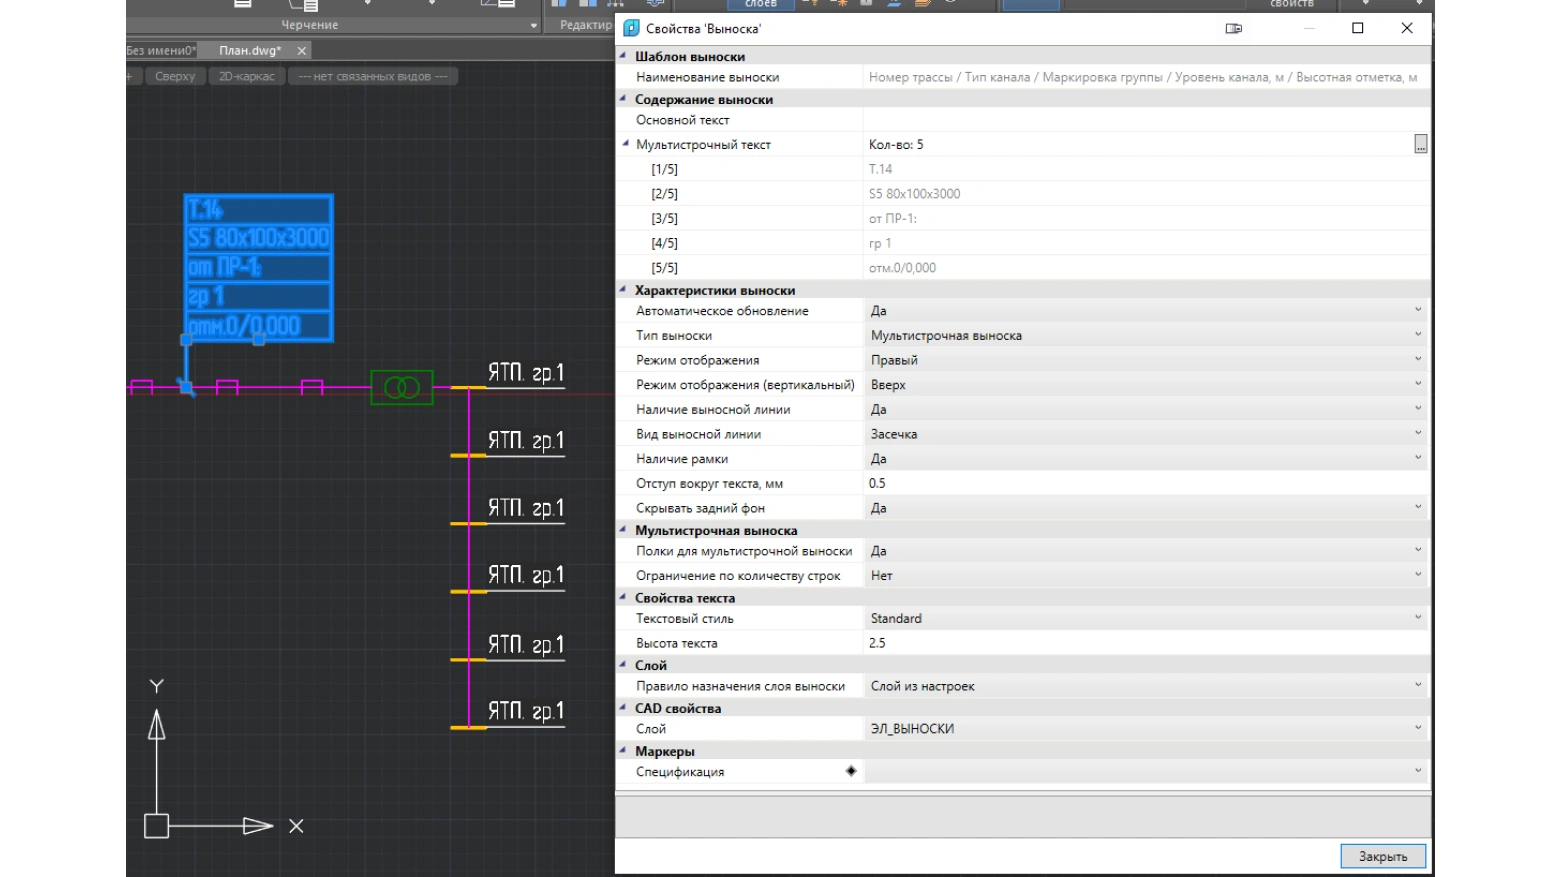Close the План.dwg drawing tab
Viewport: 1560px width, 877px height.
pyautogui.click(x=302, y=50)
